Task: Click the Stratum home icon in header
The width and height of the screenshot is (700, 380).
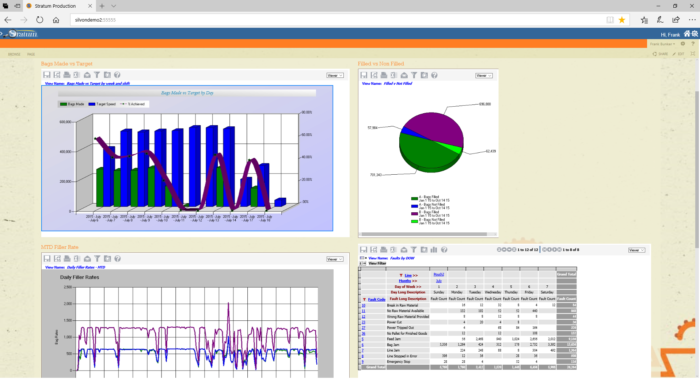Action: 687,34
